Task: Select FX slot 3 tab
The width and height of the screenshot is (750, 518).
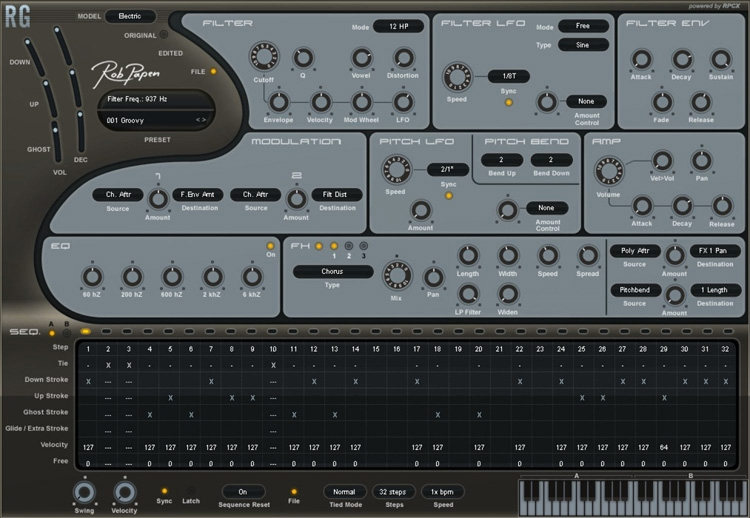Action: coord(364,246)
